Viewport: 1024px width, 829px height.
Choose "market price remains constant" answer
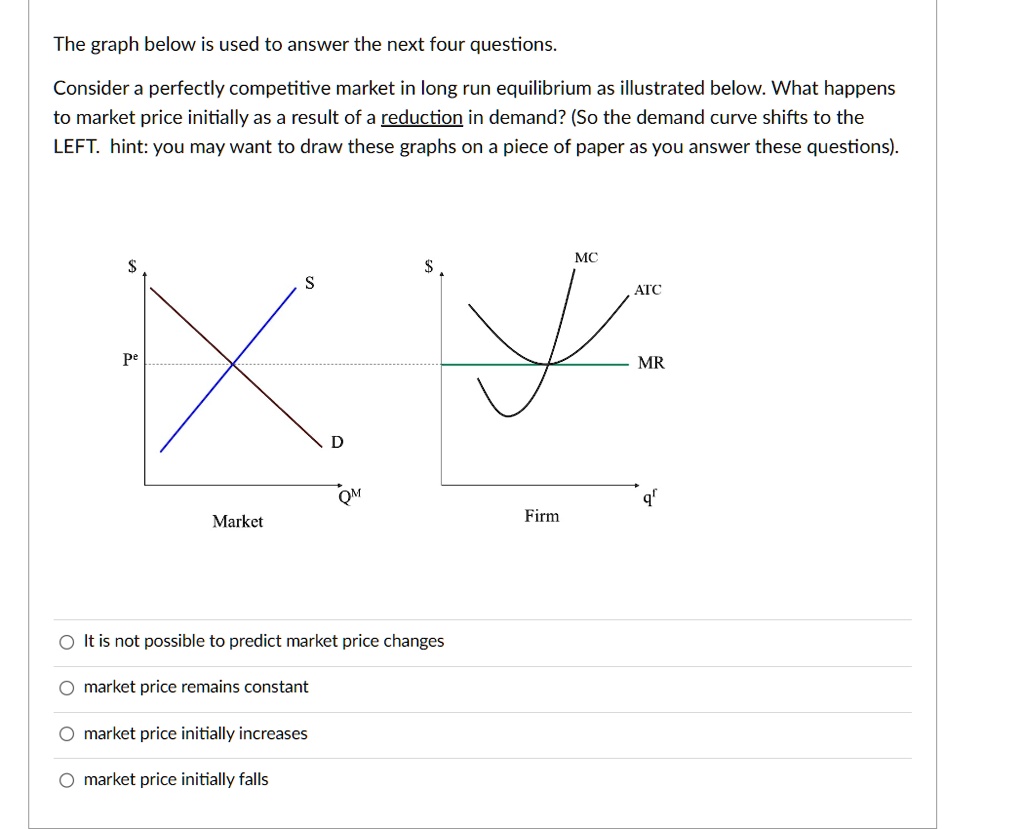point(67,687)
